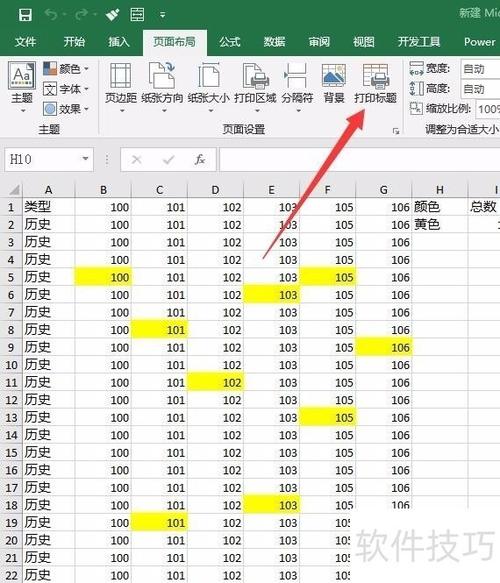Click the select-all corner triangle
This screenshot has height=583, width=500.
[x=14, y=190]
